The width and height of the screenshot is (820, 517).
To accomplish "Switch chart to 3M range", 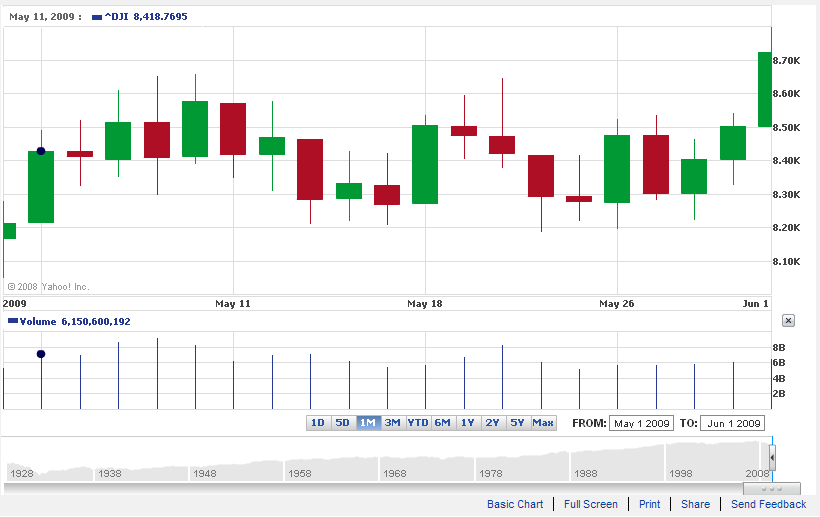I will (x=392, y=423).
